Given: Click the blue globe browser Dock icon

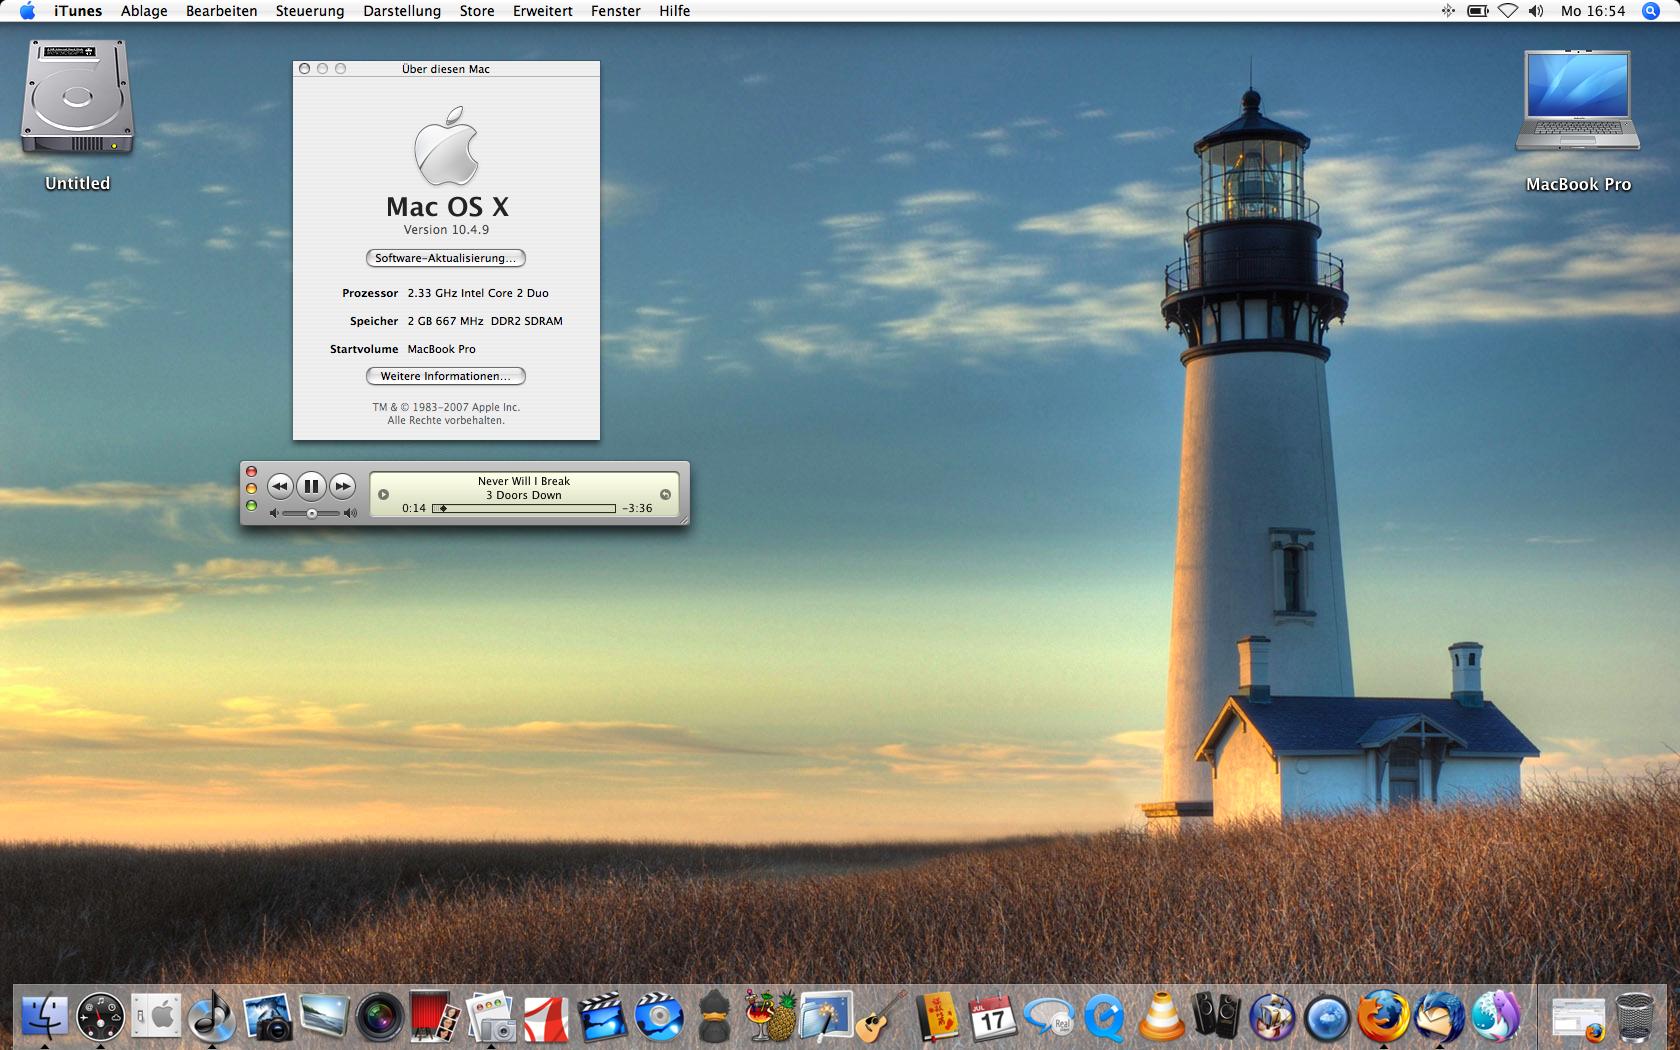Looking at the screenshot, I should click(1328, 1017).
